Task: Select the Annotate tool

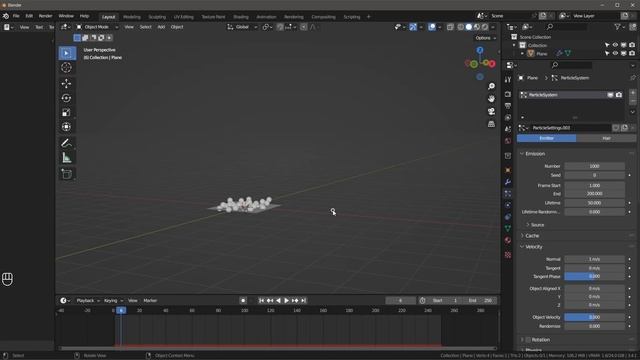Action: [x=66, y=143]
